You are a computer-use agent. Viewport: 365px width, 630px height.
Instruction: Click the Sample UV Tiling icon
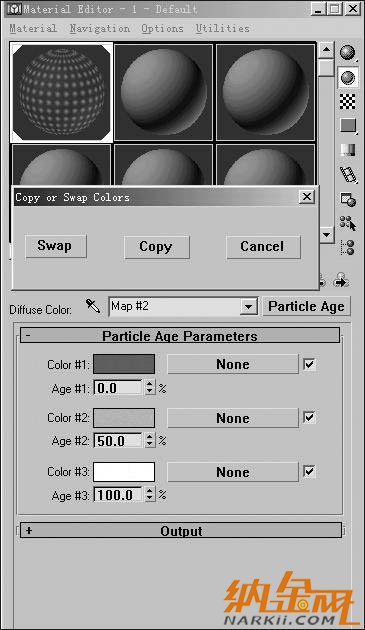coord(348,126)
